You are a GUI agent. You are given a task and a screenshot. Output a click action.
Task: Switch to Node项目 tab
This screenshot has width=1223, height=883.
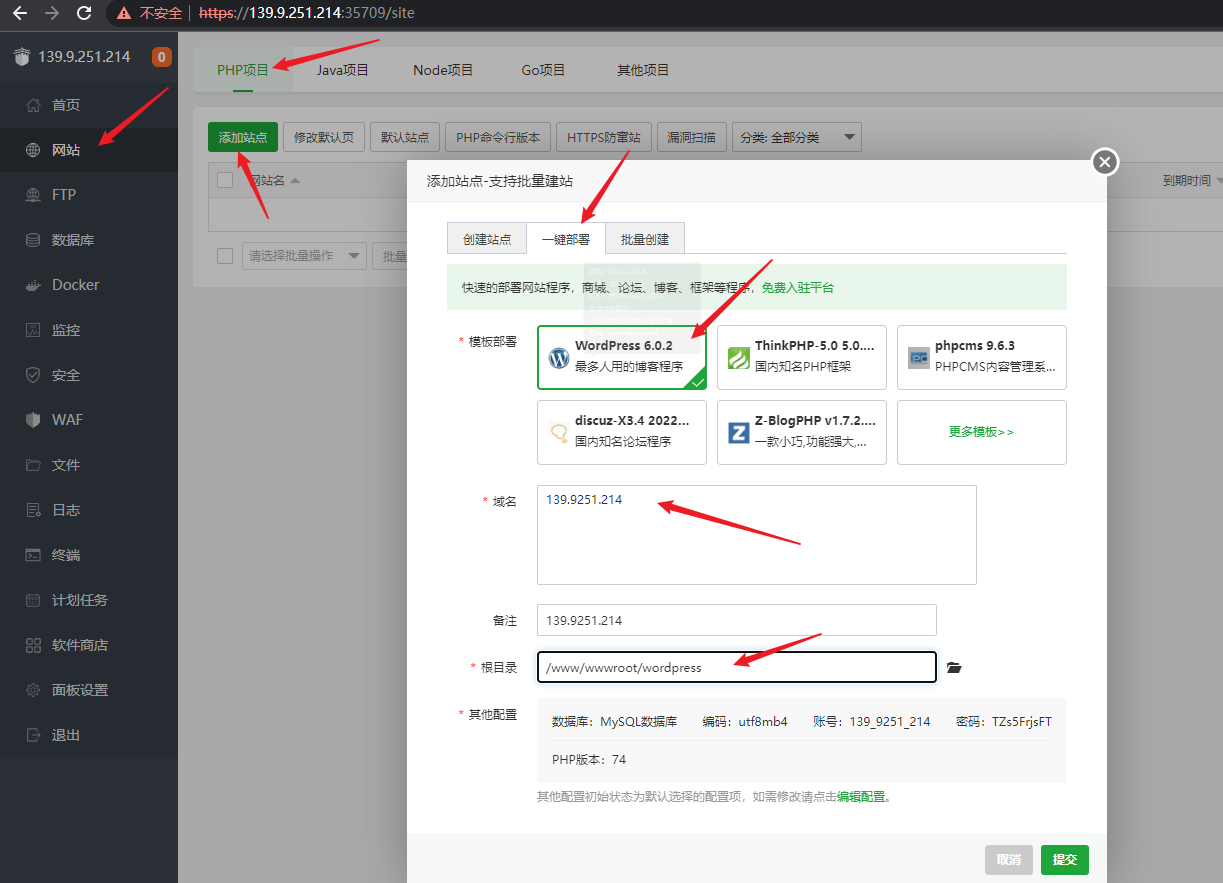click(443, 70)
